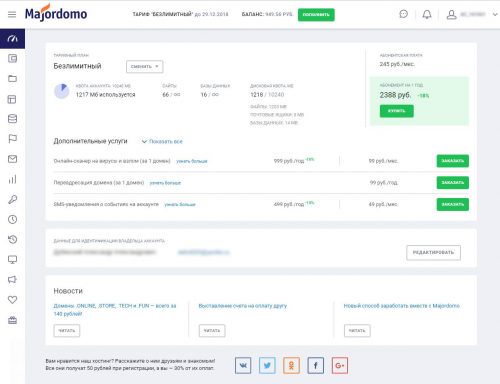Click the header tariff Безлимитный text

(x=163, y=14)
